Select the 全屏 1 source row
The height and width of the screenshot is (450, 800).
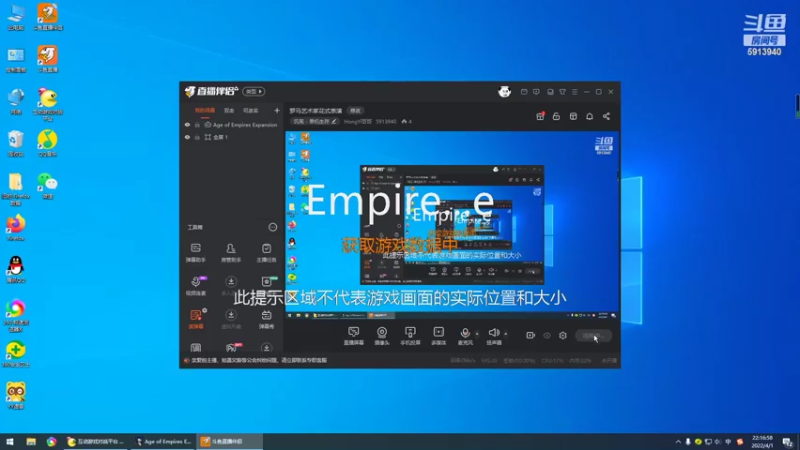[x=231, y=137]
